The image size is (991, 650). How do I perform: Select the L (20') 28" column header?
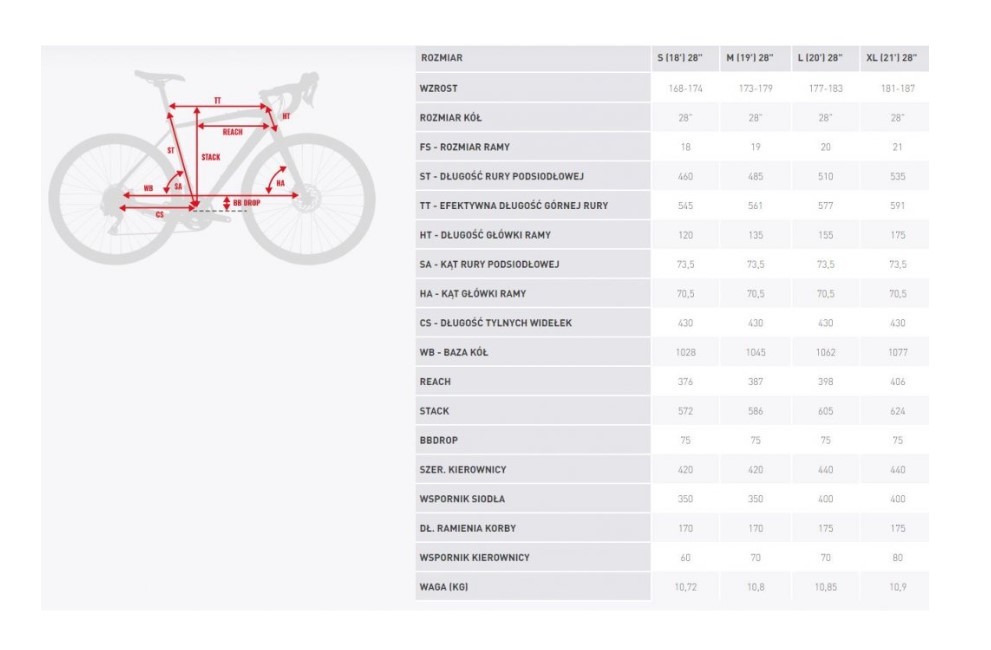click(820, 58)
